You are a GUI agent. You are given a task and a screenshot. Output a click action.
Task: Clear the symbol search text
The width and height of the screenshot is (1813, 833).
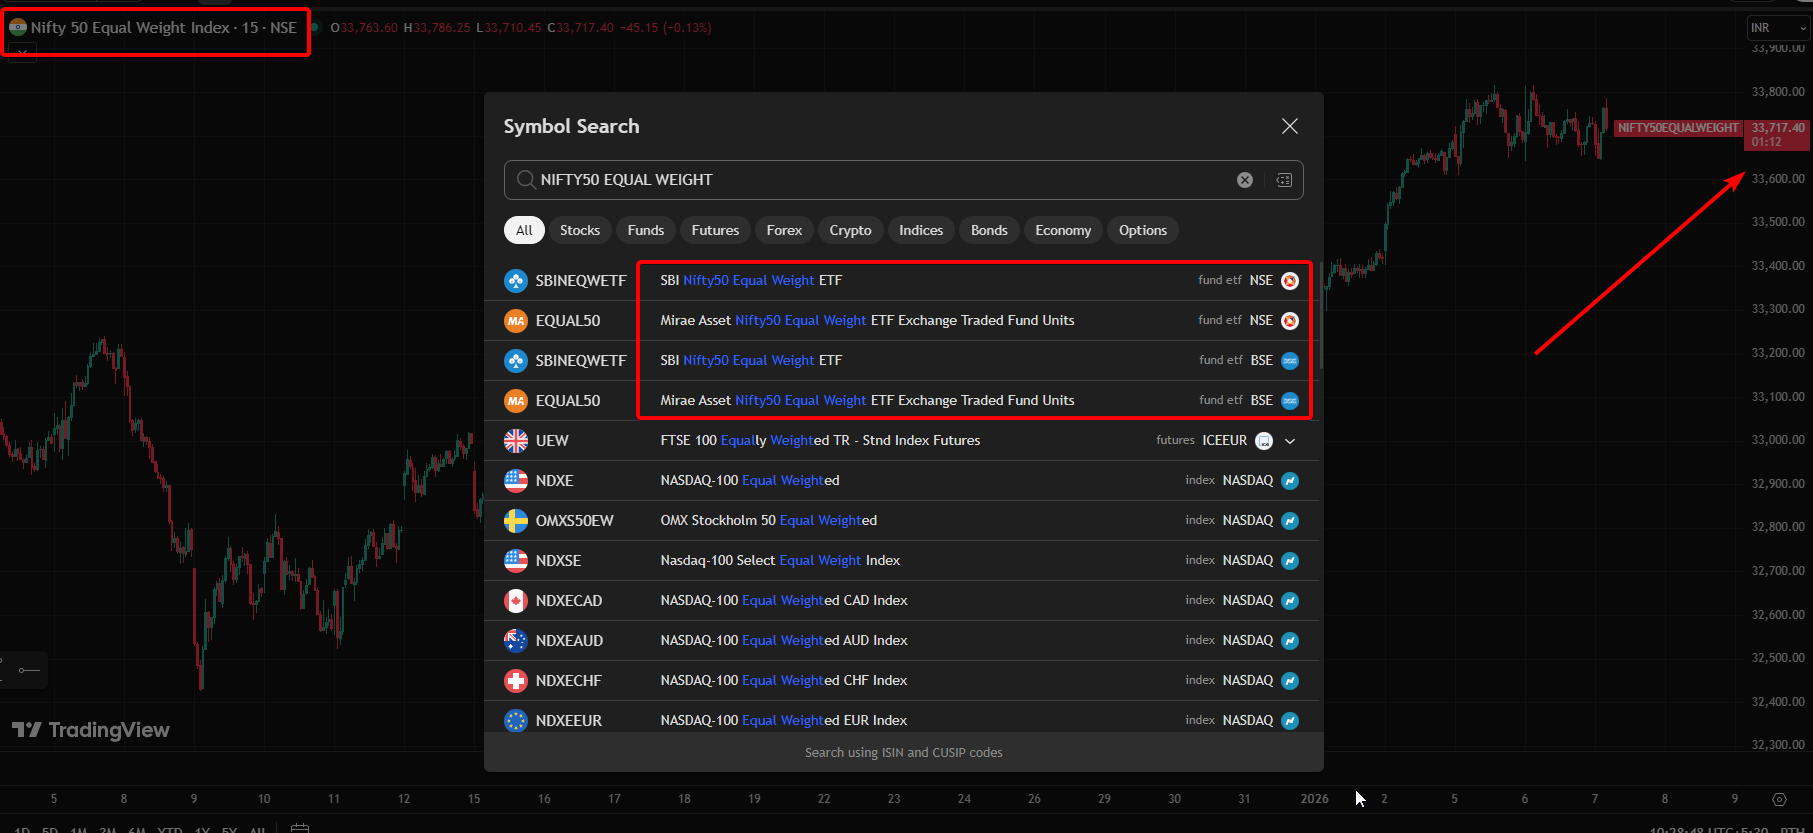(x=1244, y=180)
